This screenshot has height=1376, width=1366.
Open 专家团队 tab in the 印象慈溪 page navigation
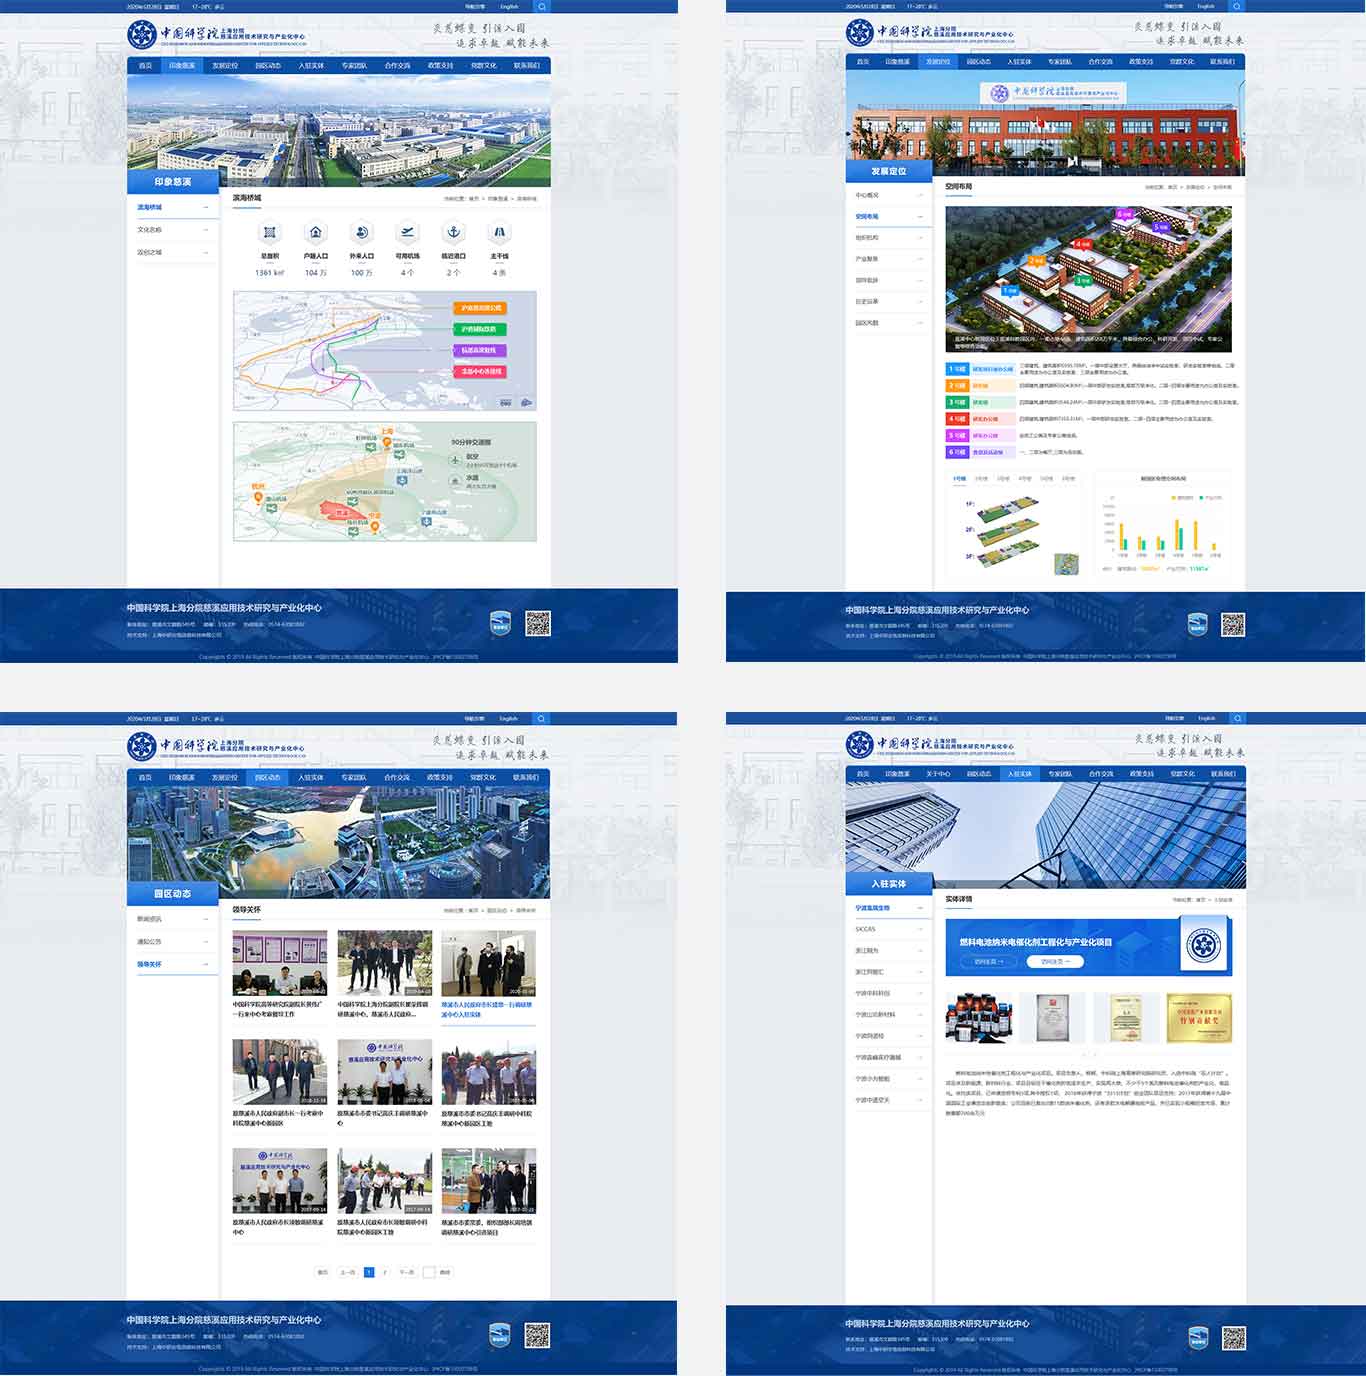[x=354, y=65]
